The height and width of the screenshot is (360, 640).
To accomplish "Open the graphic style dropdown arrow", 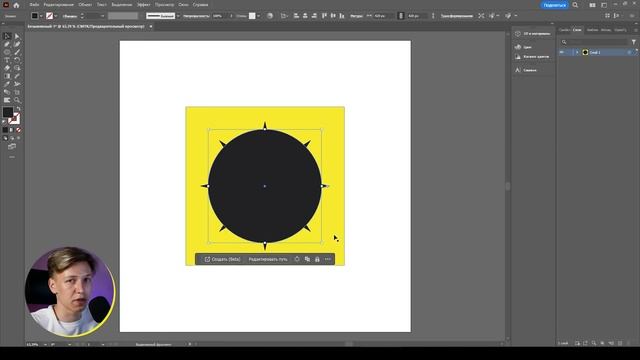I will point(258,16).
